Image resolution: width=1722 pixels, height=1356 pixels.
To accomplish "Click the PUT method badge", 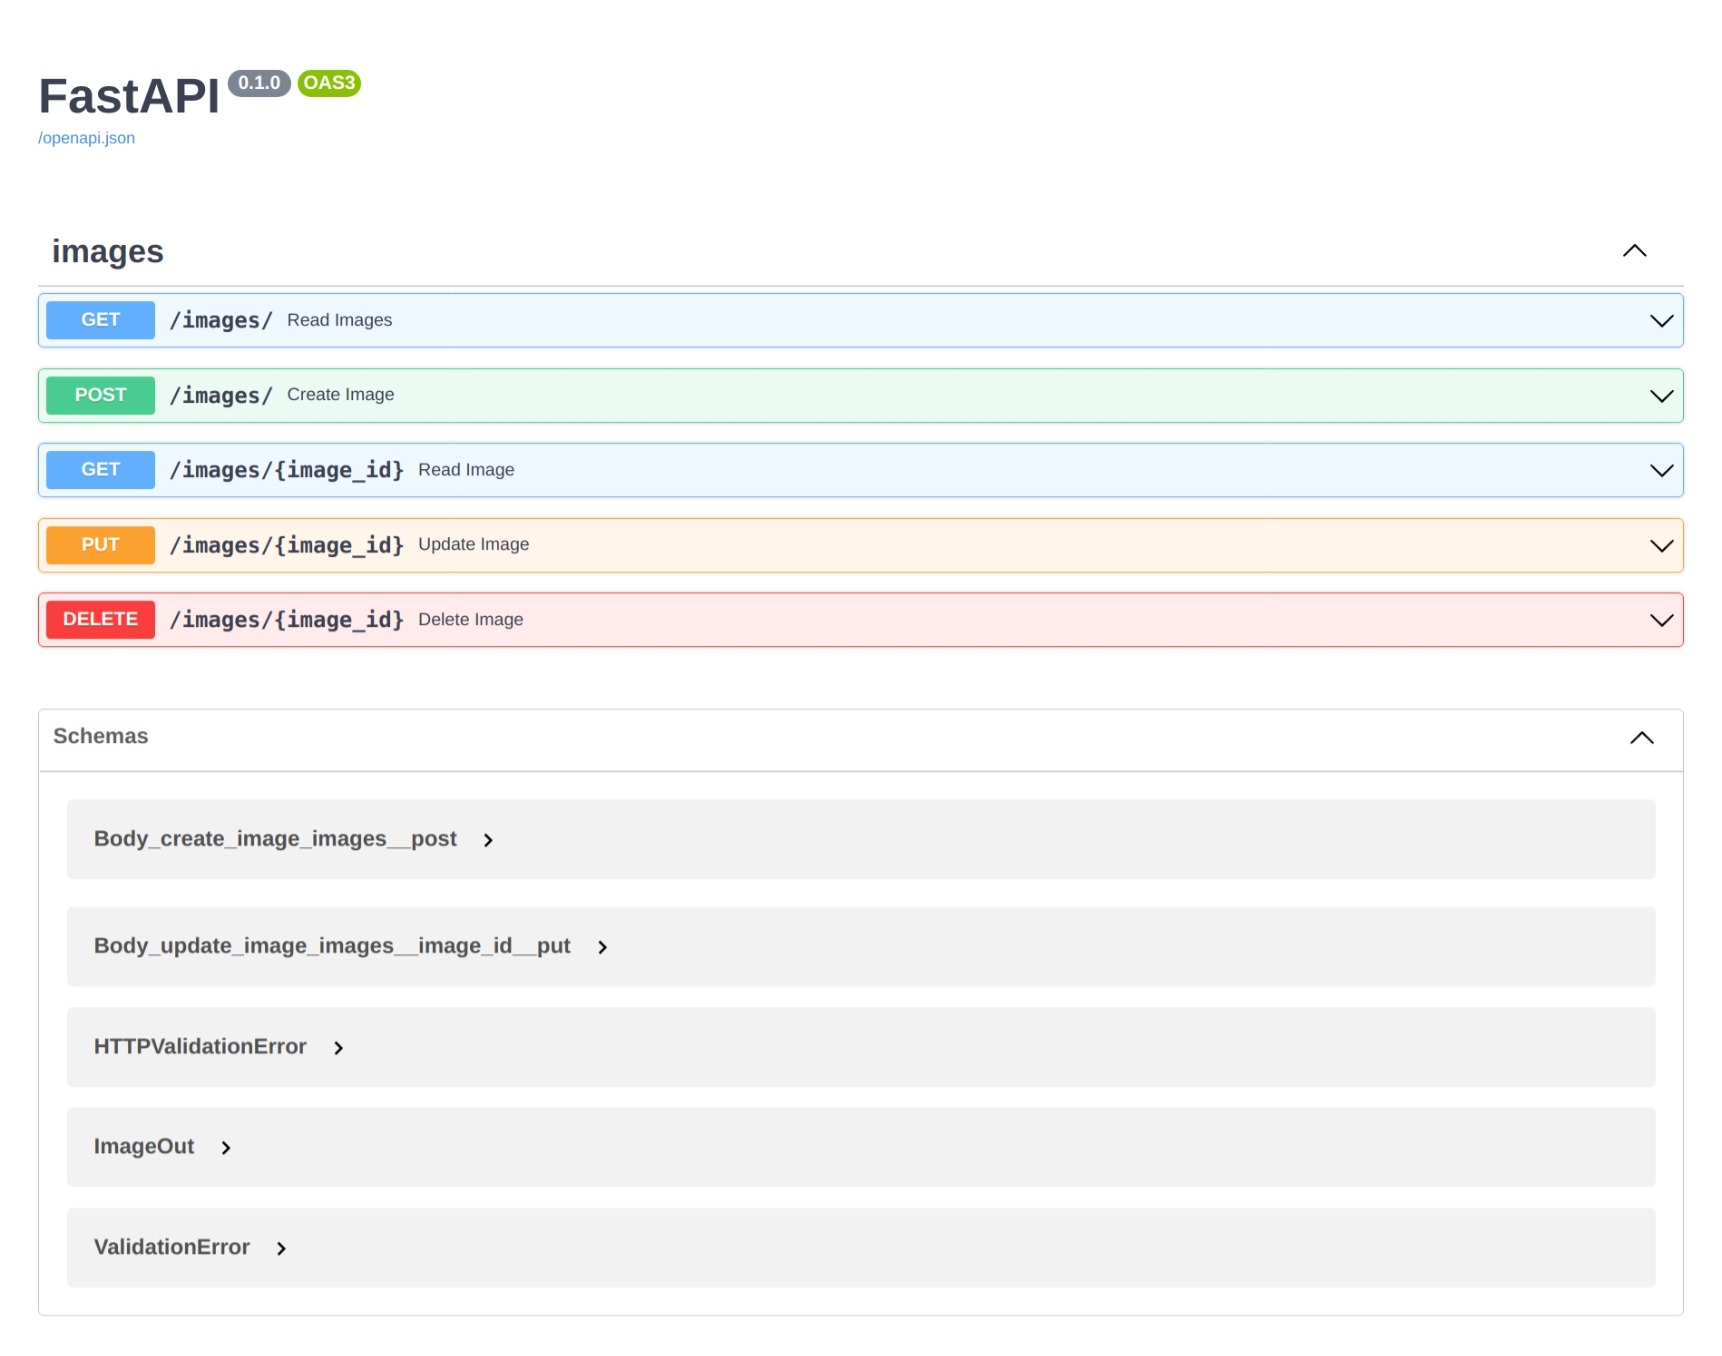I will [x=100, y=545].
